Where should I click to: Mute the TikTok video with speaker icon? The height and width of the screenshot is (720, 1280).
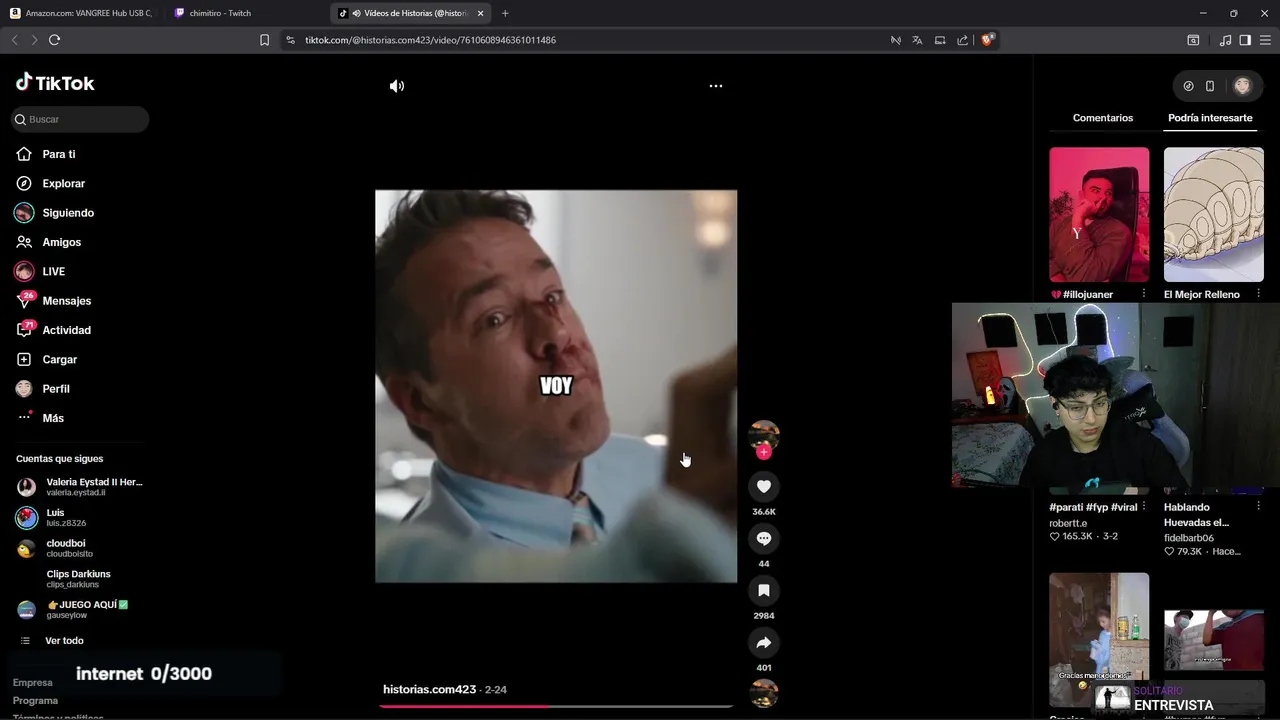[x=397, y=86]
